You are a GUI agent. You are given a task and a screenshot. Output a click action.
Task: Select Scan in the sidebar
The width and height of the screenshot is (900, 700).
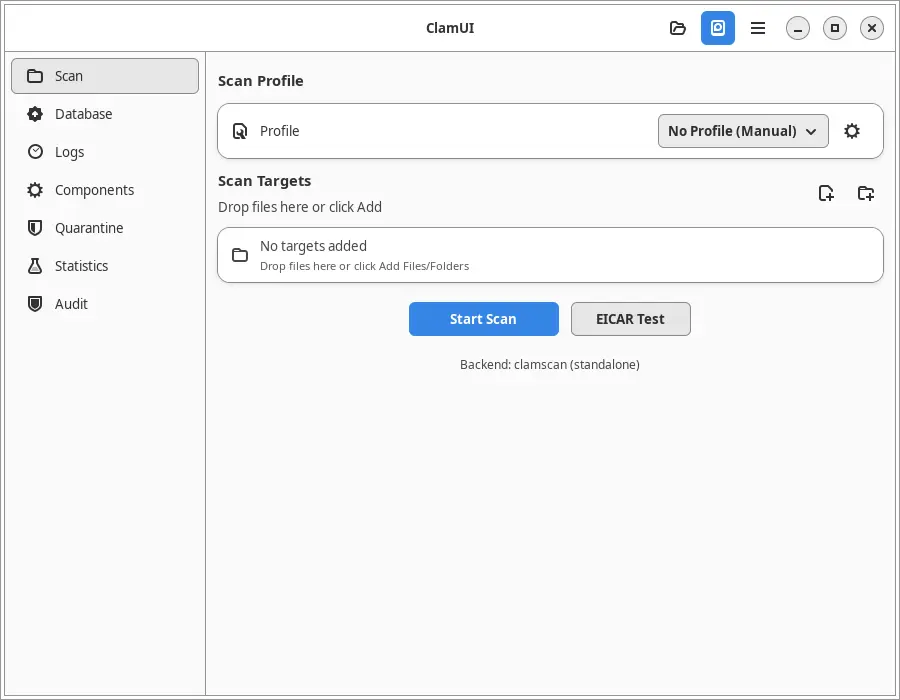point(105,76)
